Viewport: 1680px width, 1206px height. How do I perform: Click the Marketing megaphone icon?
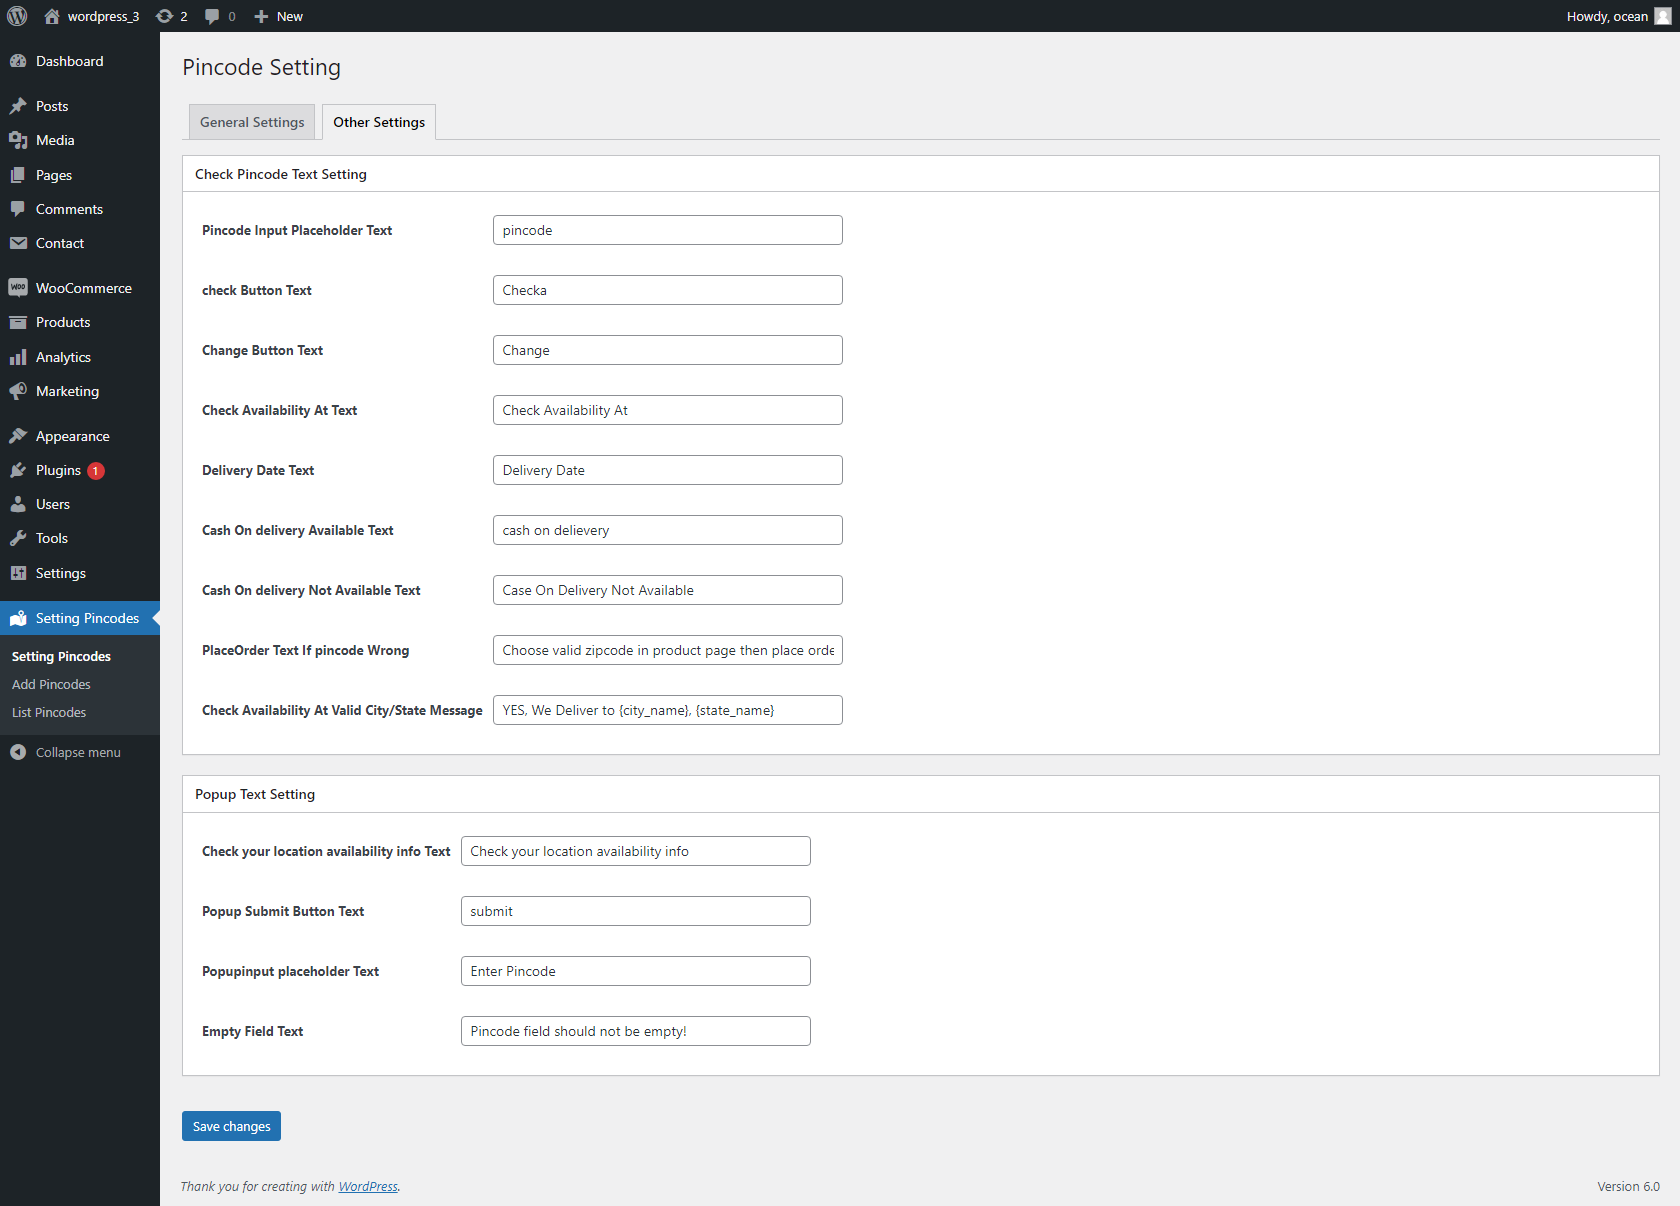(x=20, y=391)
